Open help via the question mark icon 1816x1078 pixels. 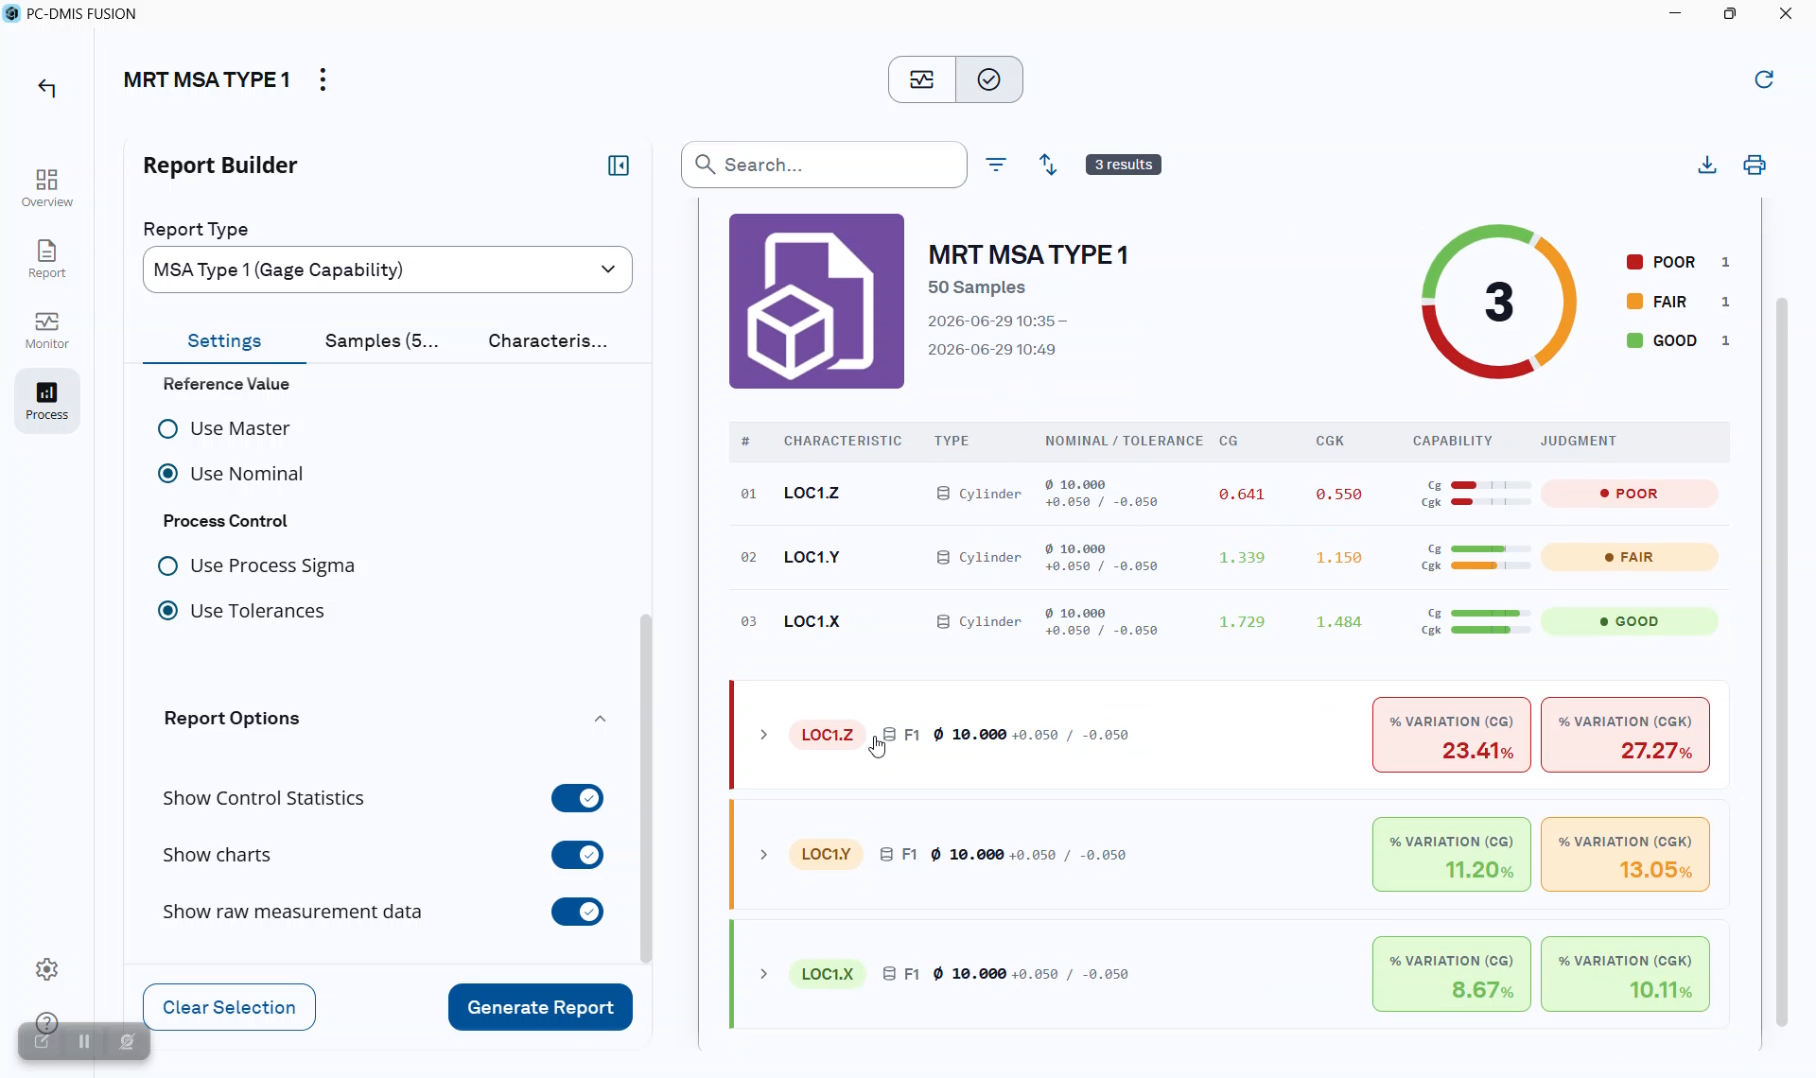47,1022
